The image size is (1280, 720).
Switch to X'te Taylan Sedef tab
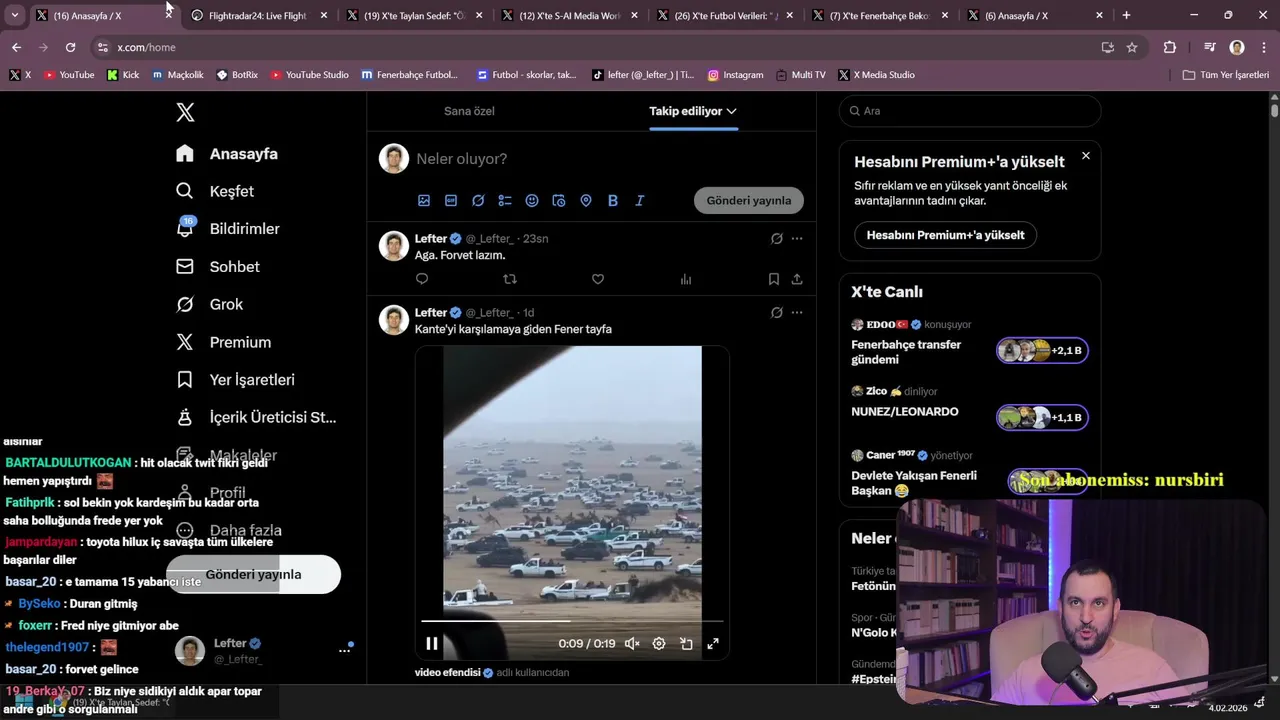point(413,16)
